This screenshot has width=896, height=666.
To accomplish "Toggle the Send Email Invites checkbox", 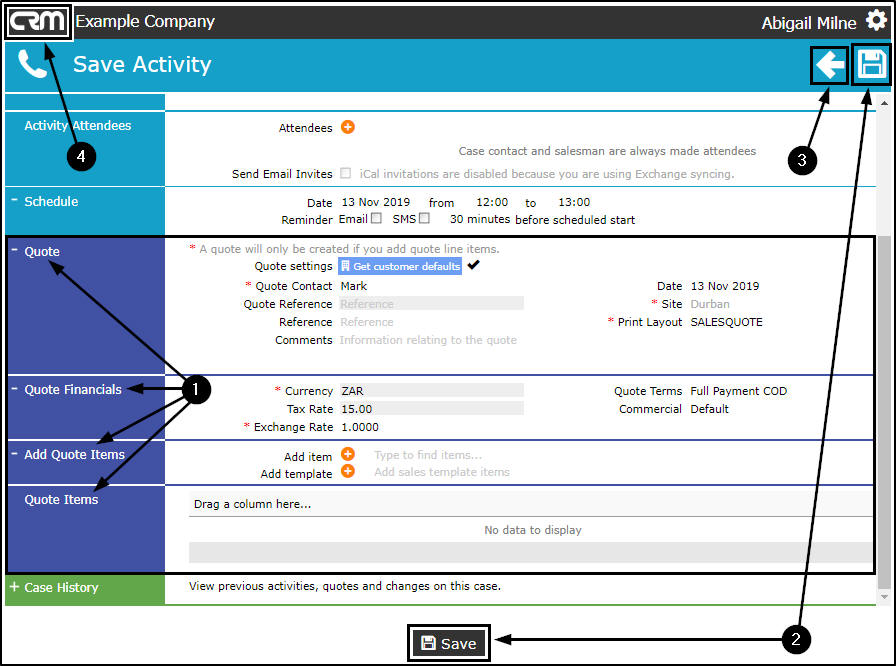I will [345, 173].
